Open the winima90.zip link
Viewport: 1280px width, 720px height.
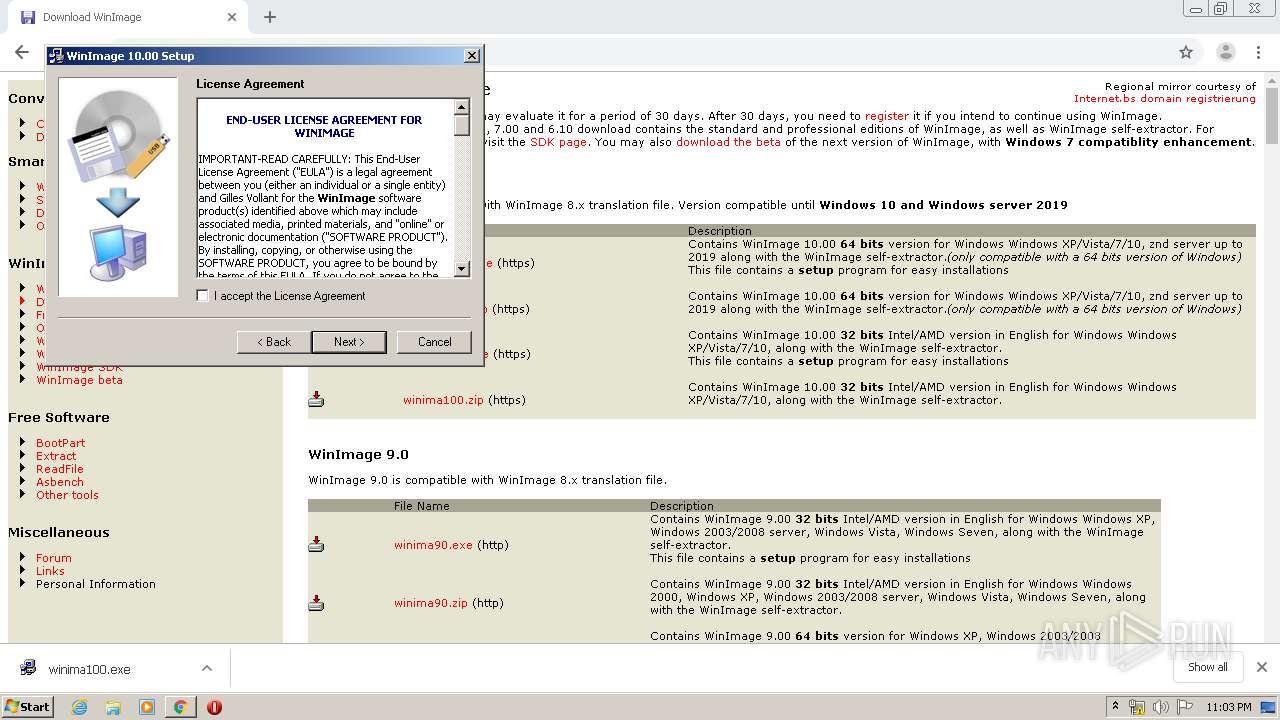click(431, 603)
